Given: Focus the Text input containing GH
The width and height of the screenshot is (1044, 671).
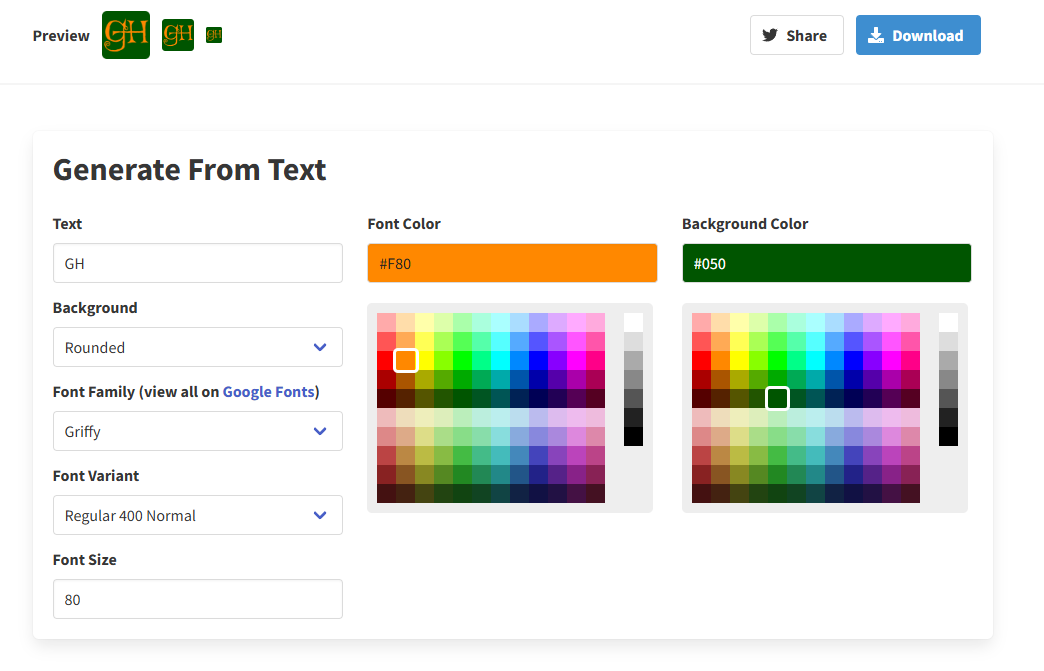Looking at the screenshot, I should 198,263.
